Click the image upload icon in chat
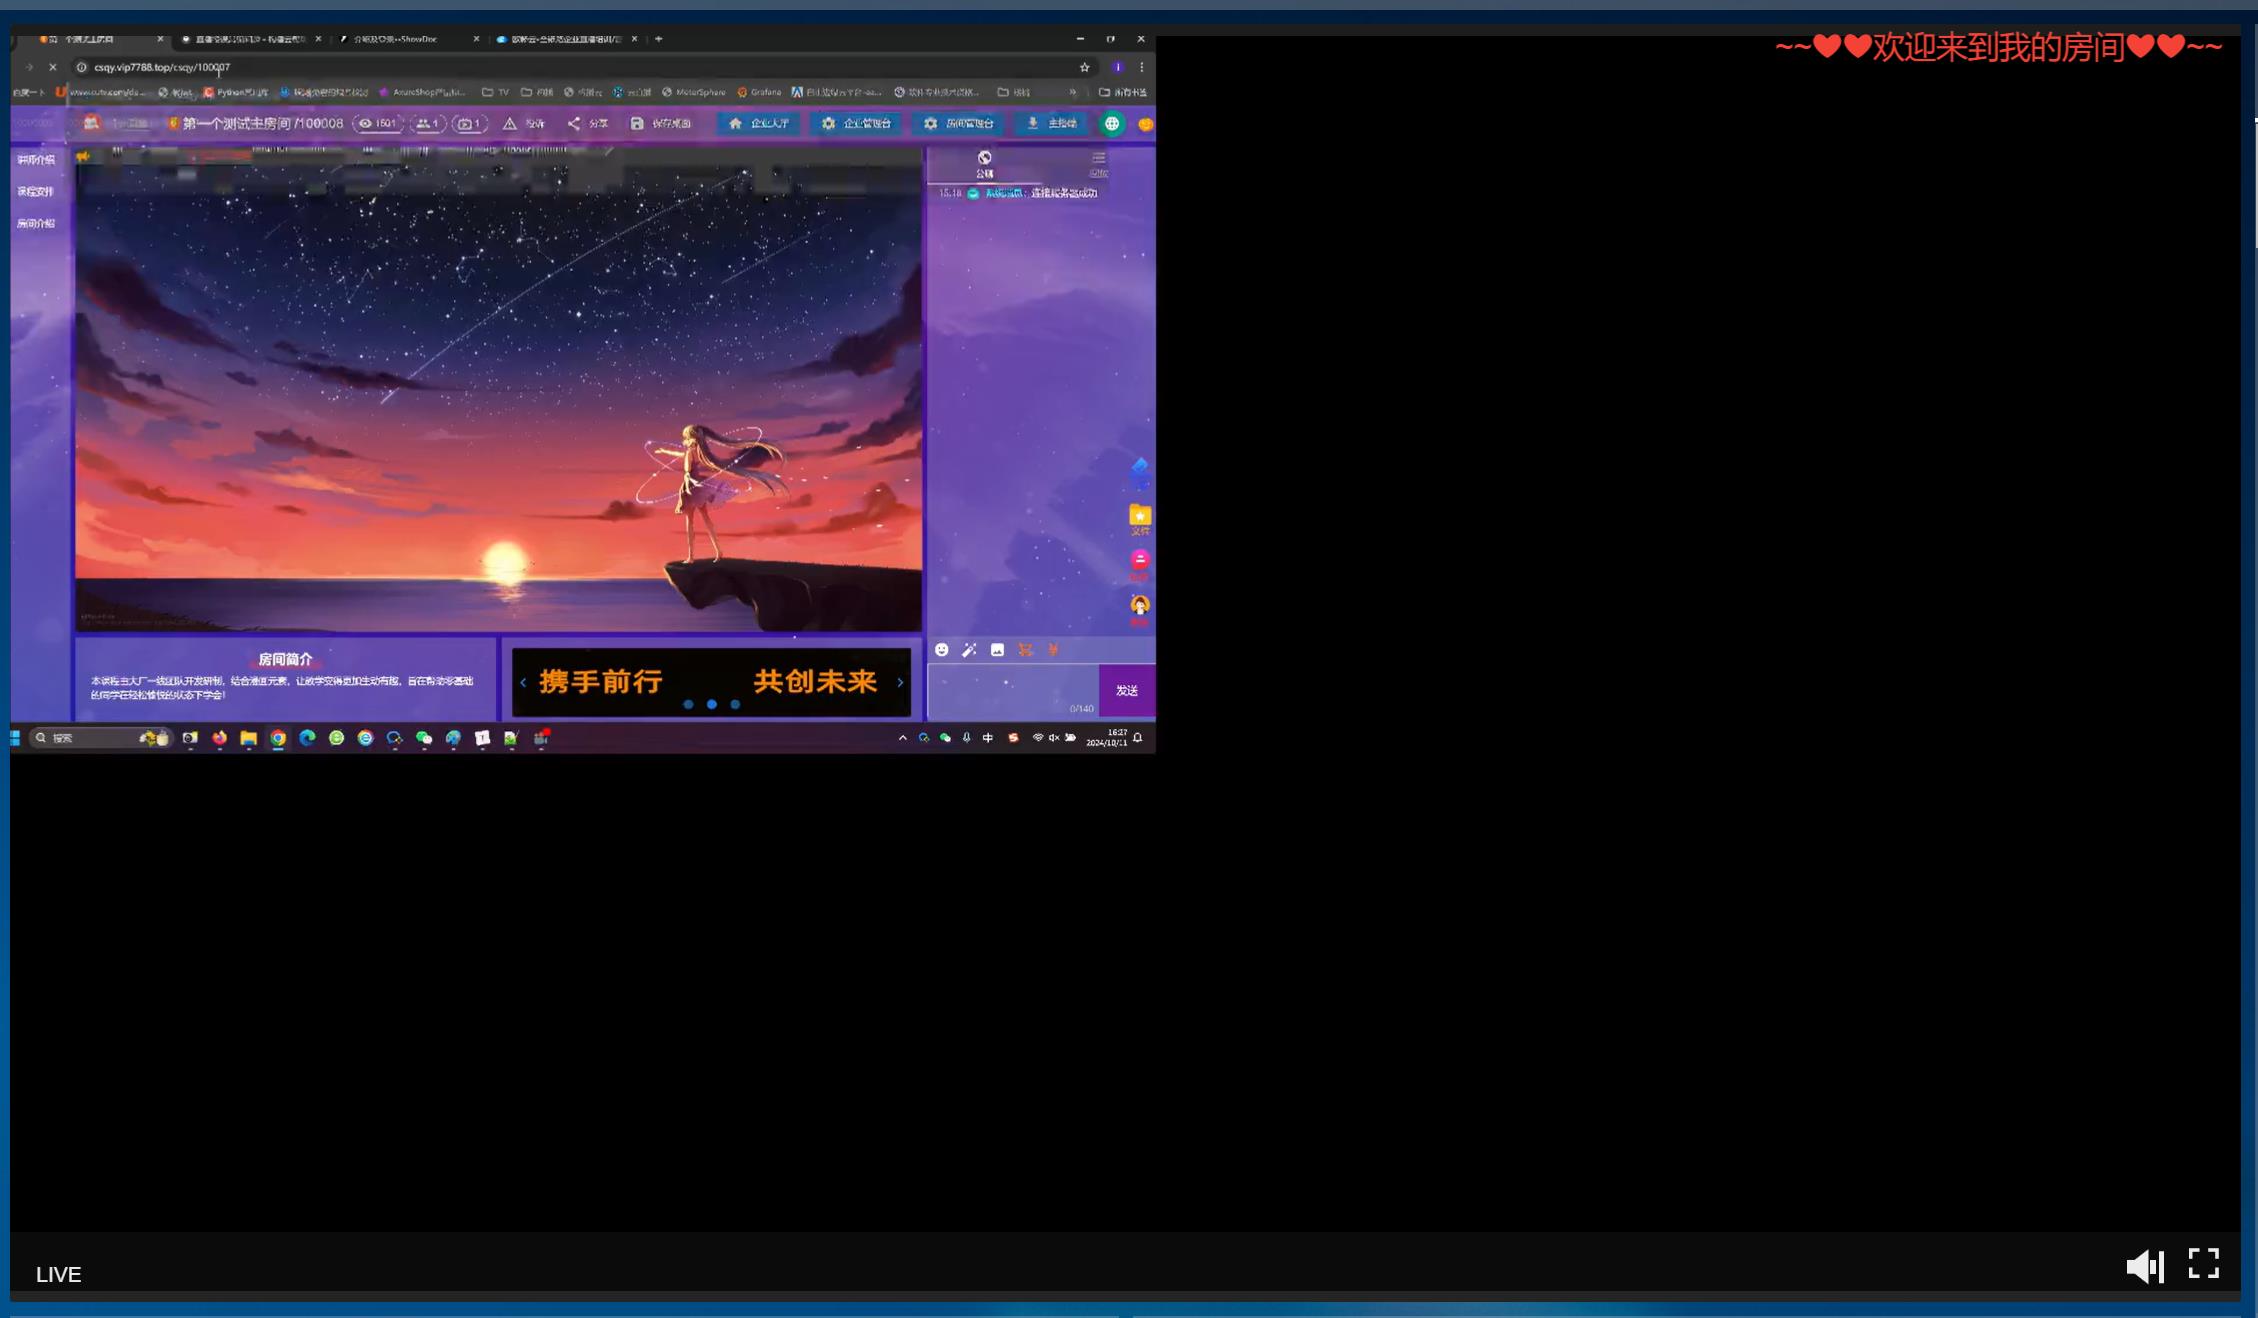The height and width of the screenshot is (1318, 2258). (x=997, y=650)
